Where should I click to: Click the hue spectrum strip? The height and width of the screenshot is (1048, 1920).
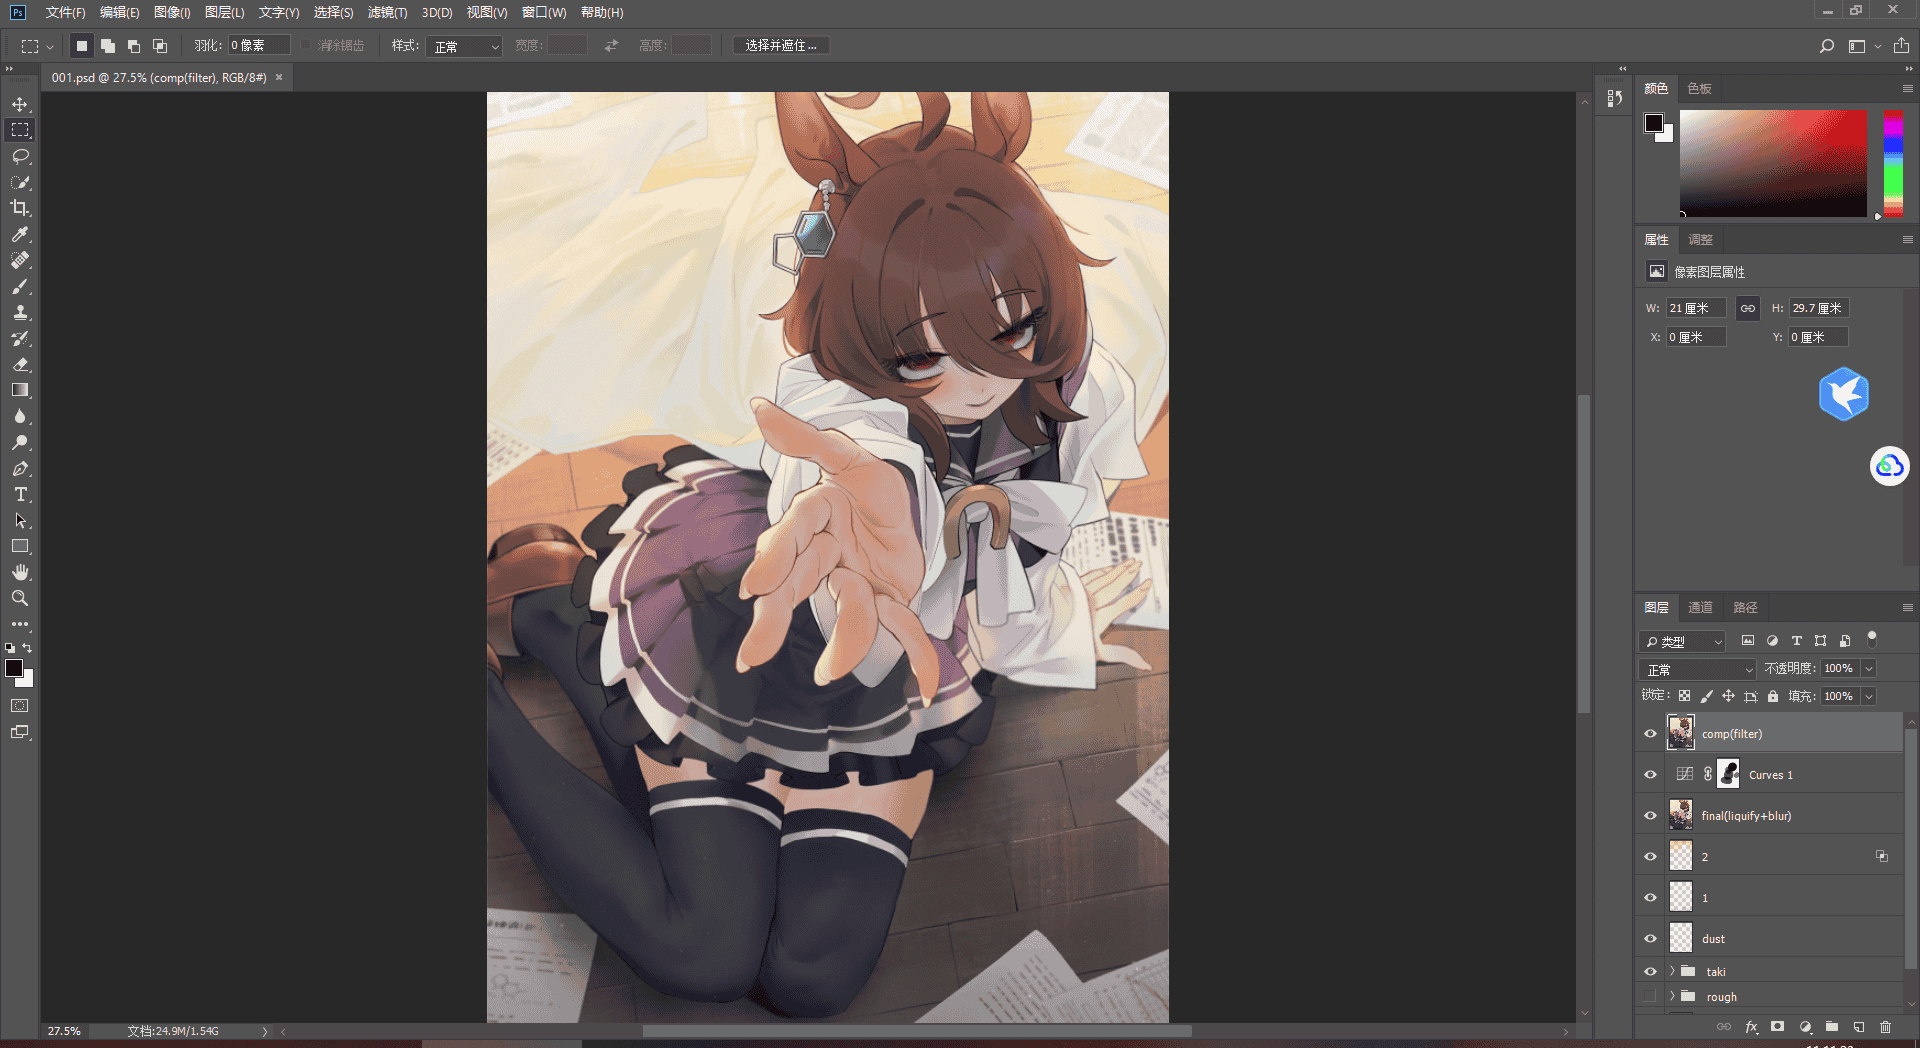point(1893,163)
